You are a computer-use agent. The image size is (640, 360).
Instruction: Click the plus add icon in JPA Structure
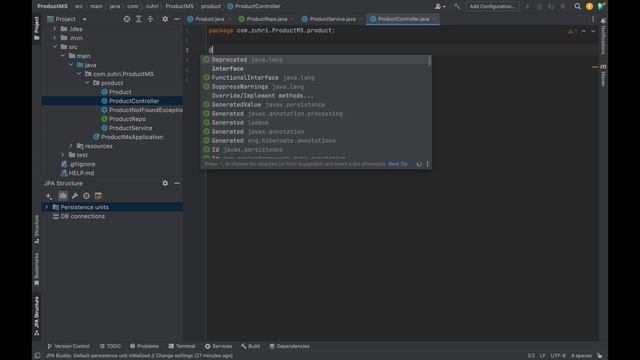[49, 196]
